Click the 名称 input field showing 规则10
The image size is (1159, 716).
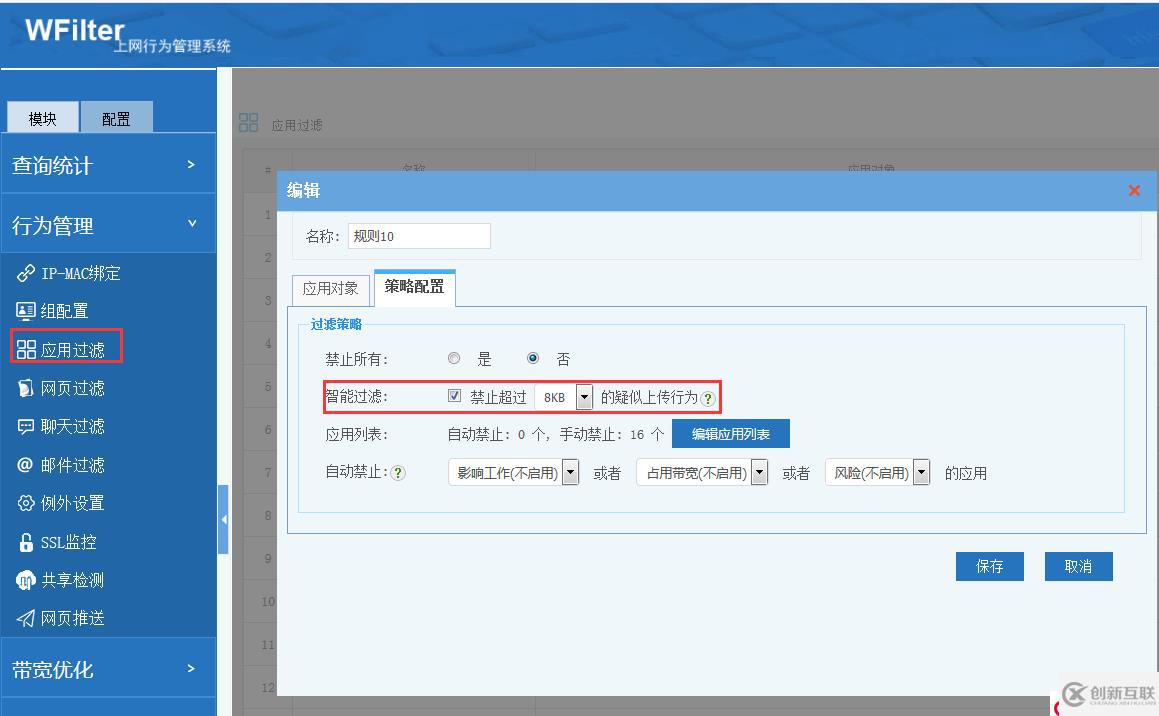pos(420,235)
